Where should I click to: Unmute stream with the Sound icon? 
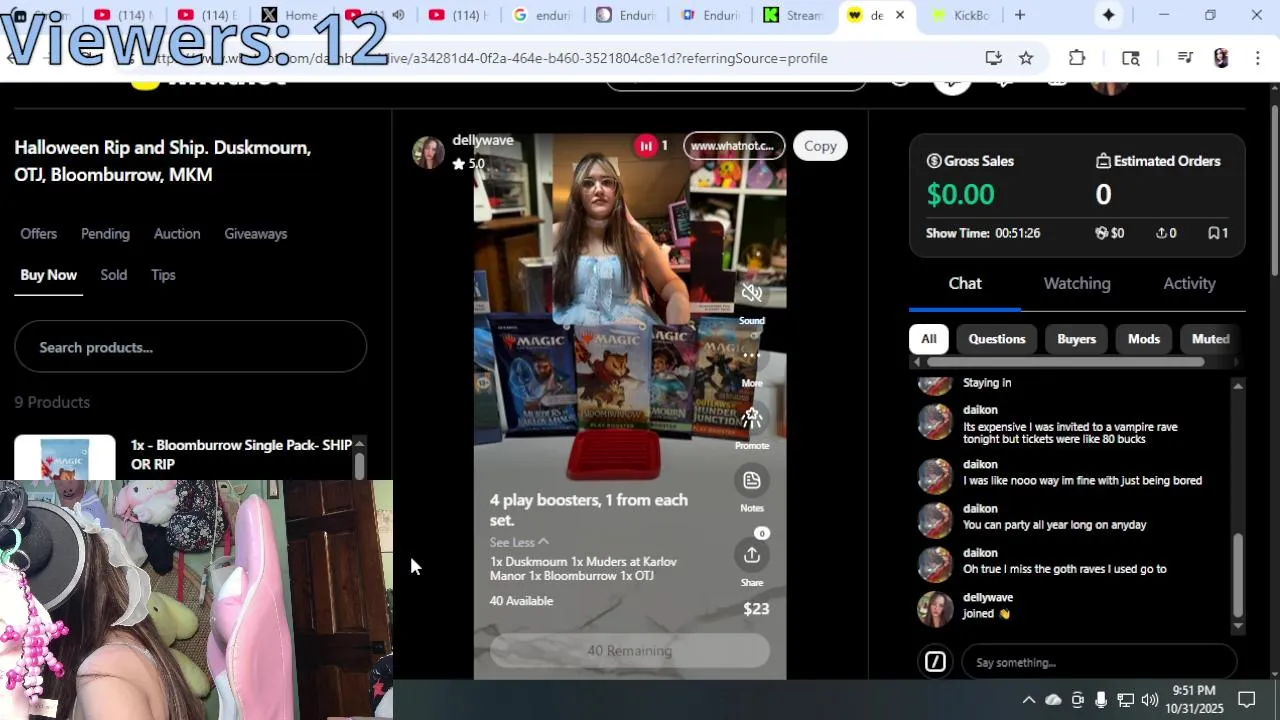pos(752,293)
